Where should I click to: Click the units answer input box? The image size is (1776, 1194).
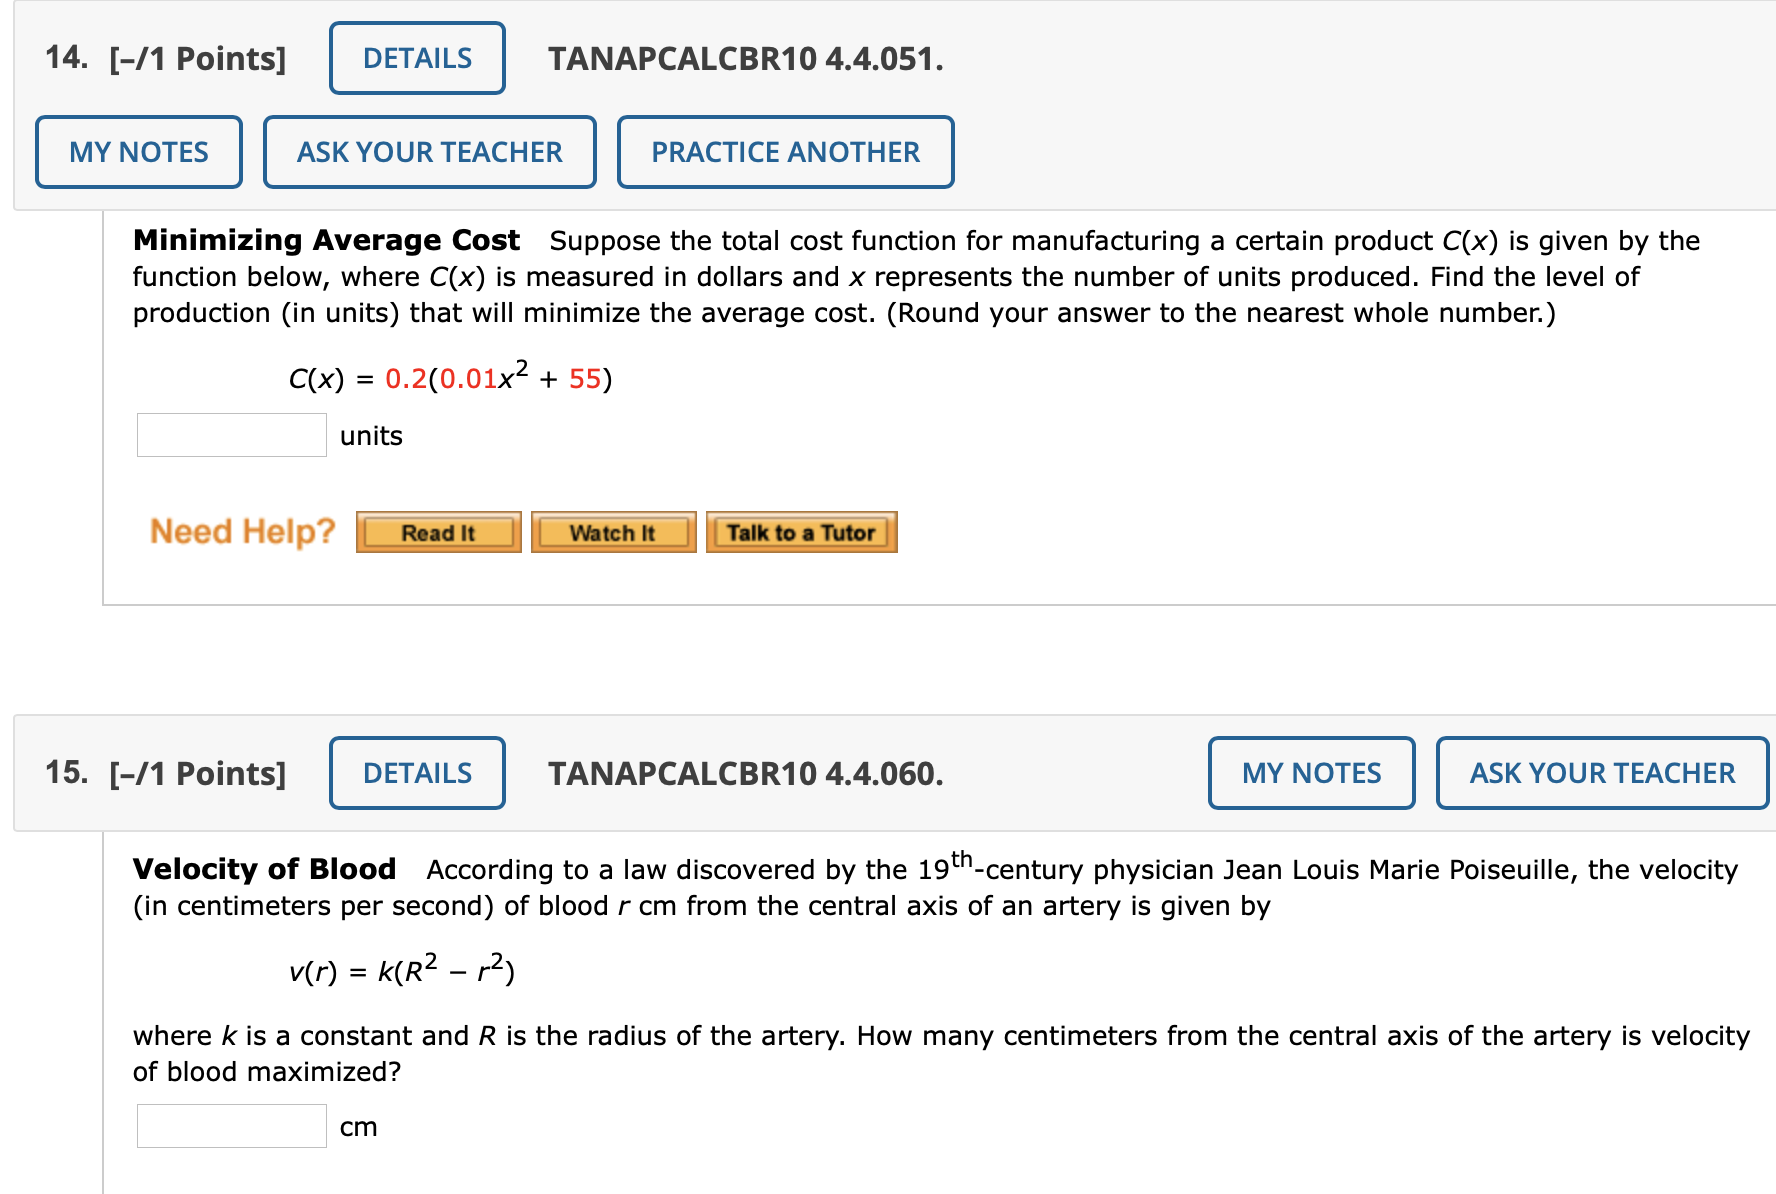click(x=232, y=435)
